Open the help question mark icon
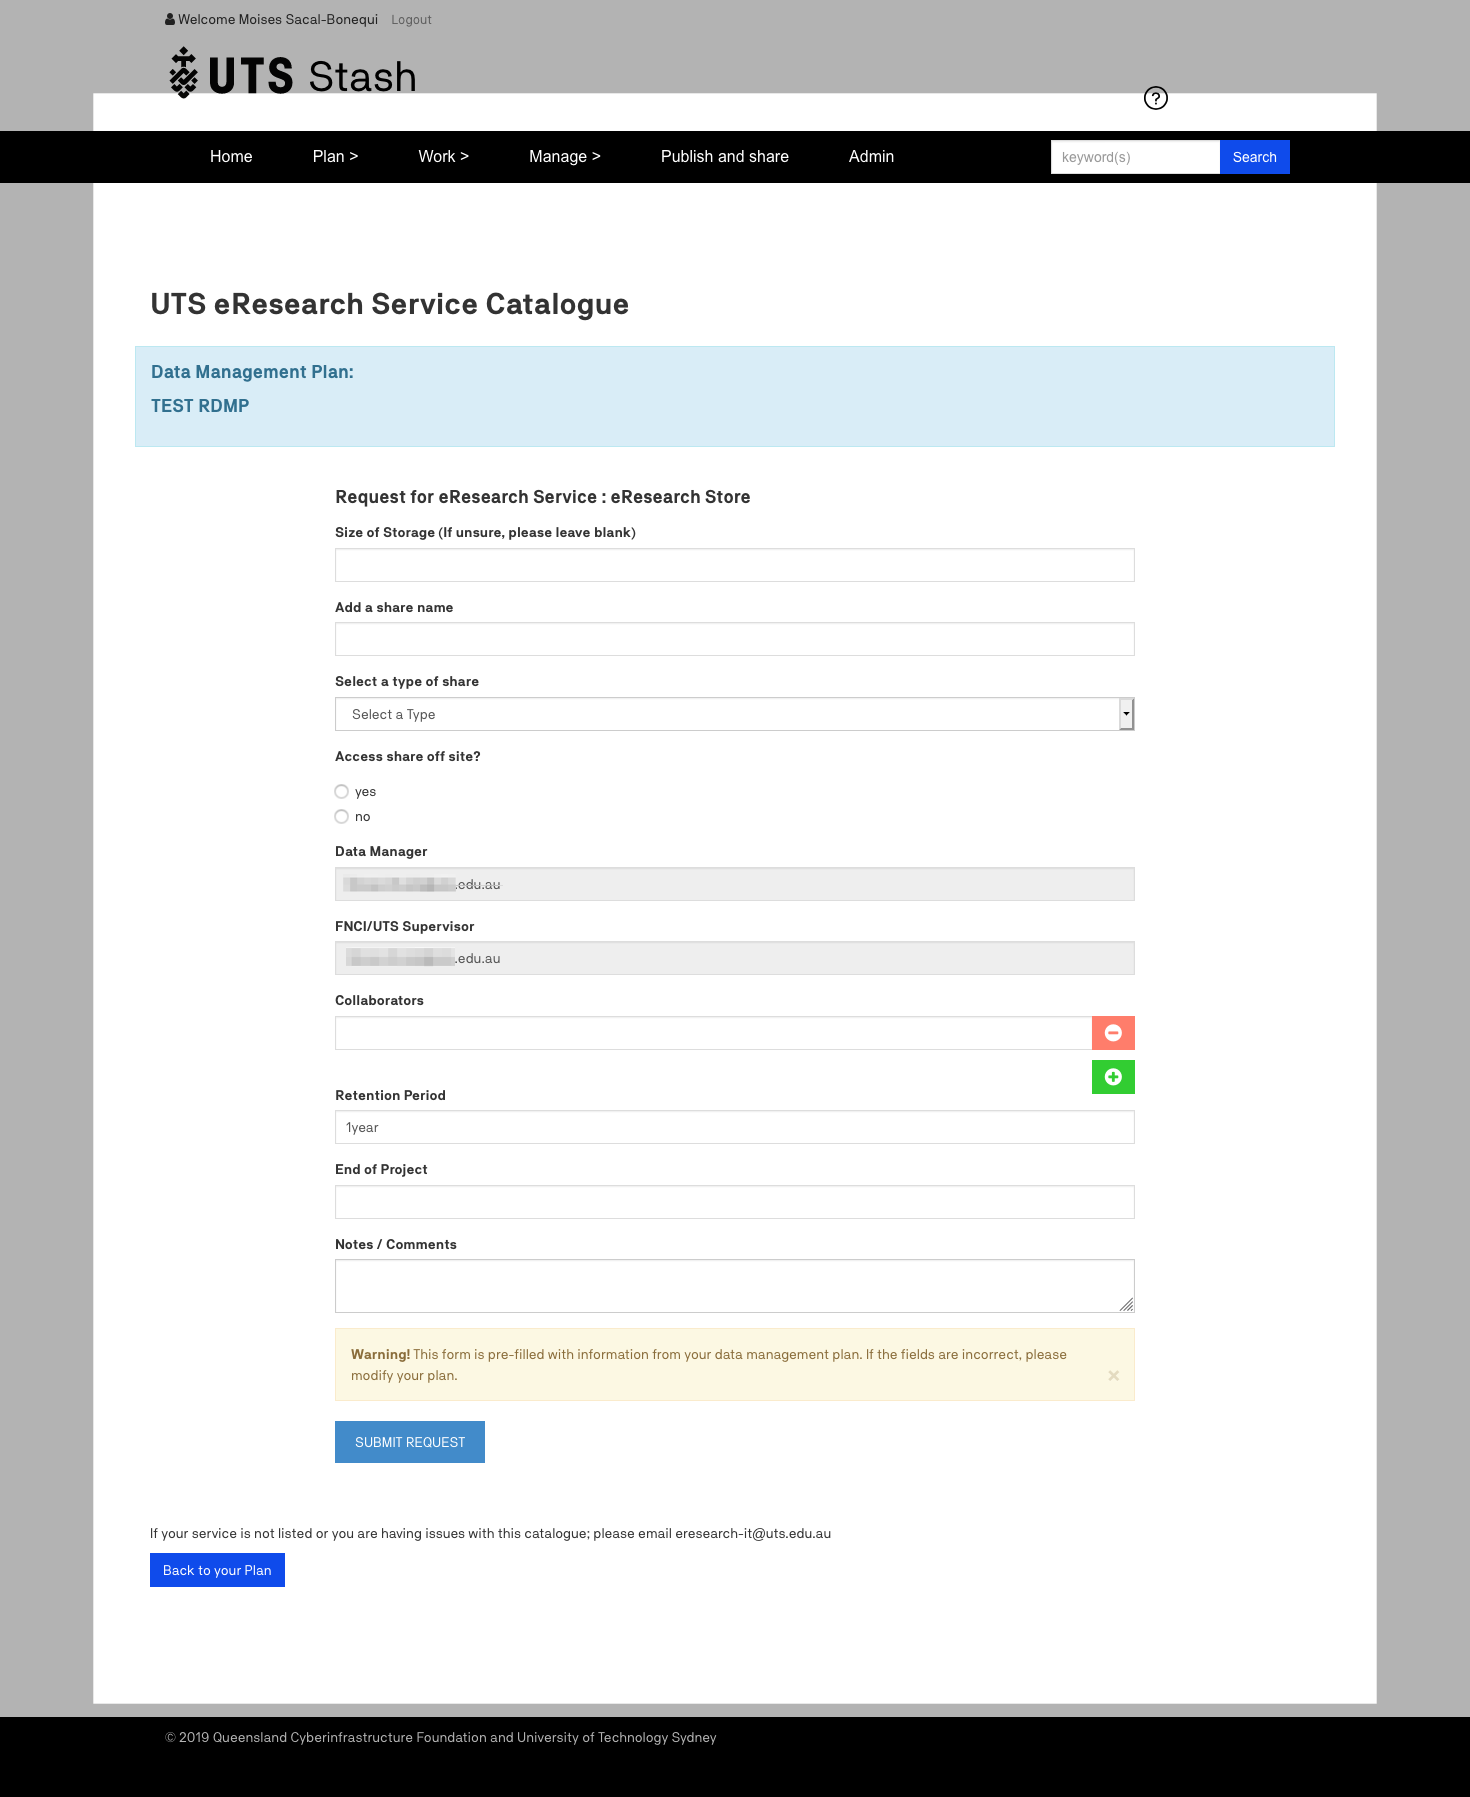Image resolution: width=1470 pixels, height=1797 pixels. pyautogui.click(x=1156, y=98)
